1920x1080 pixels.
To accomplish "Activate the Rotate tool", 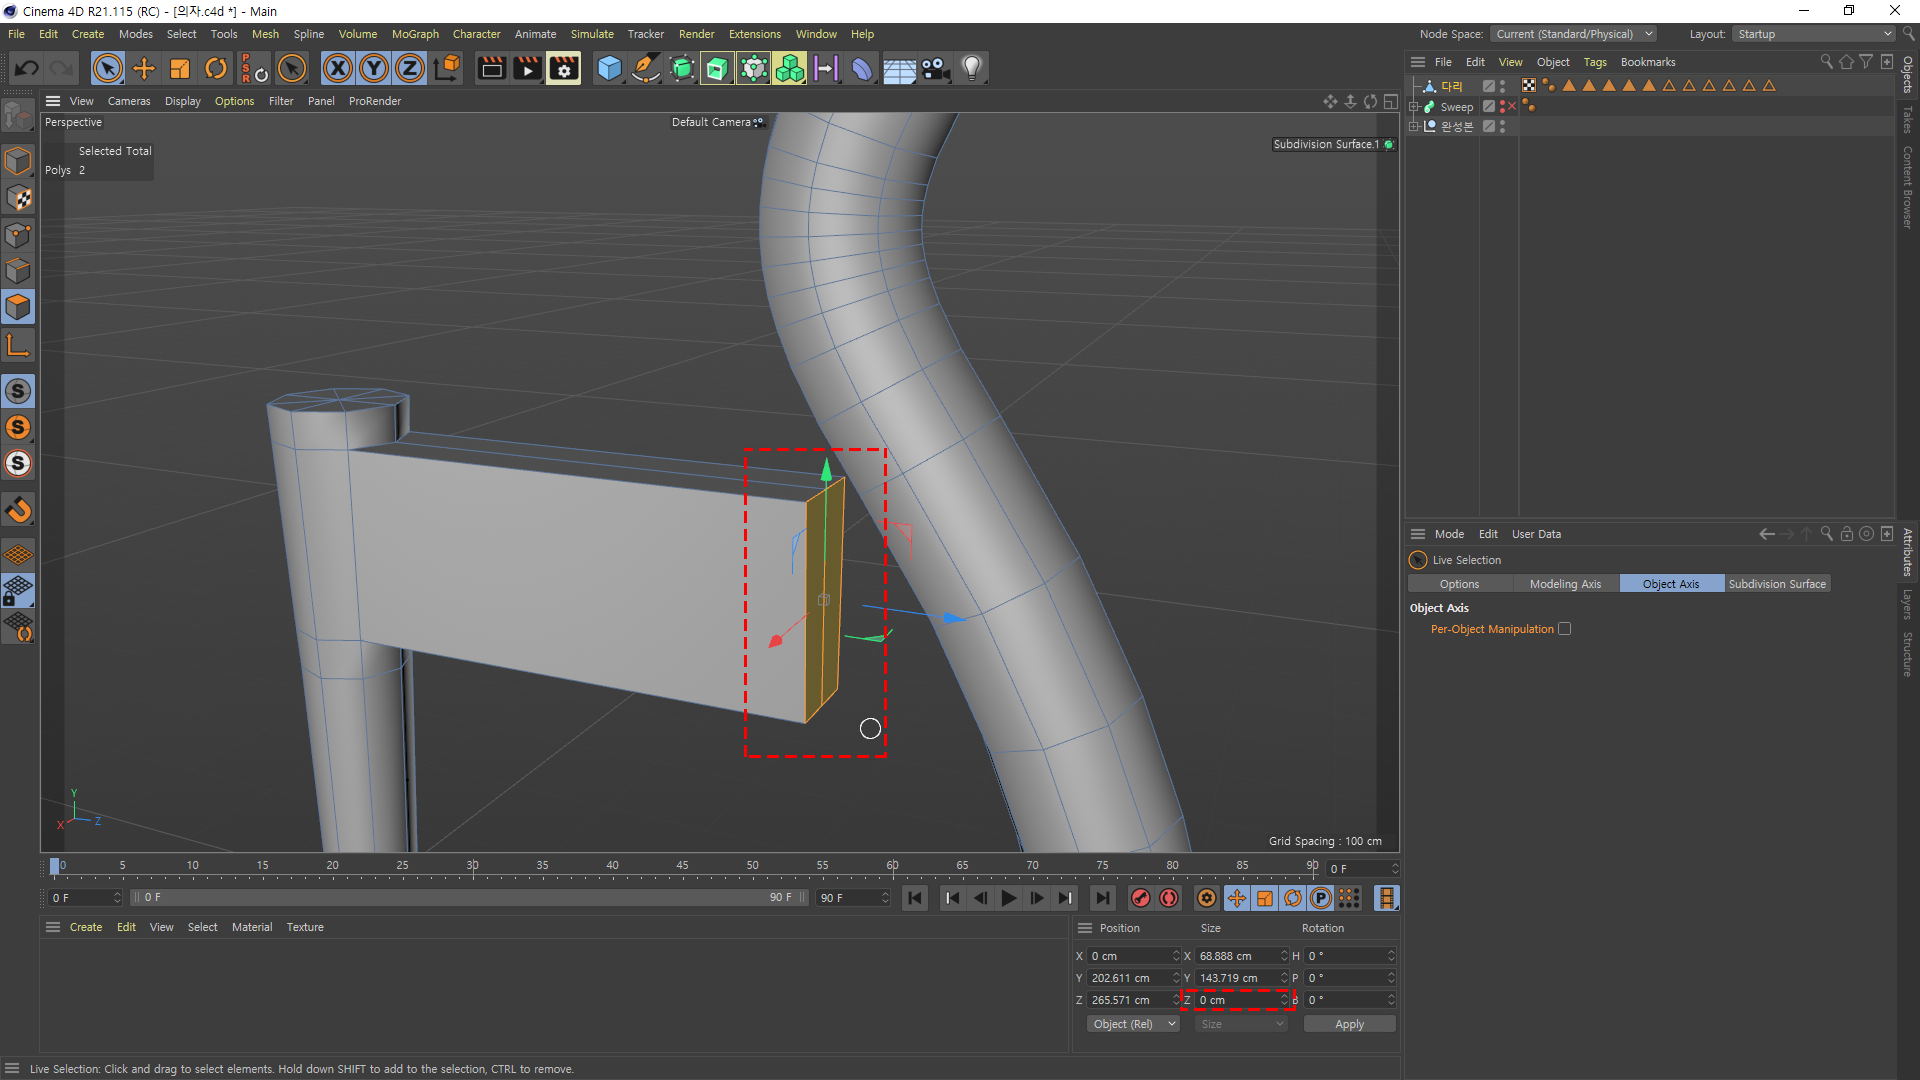I will pyautogui.click(x=216, y=68).
